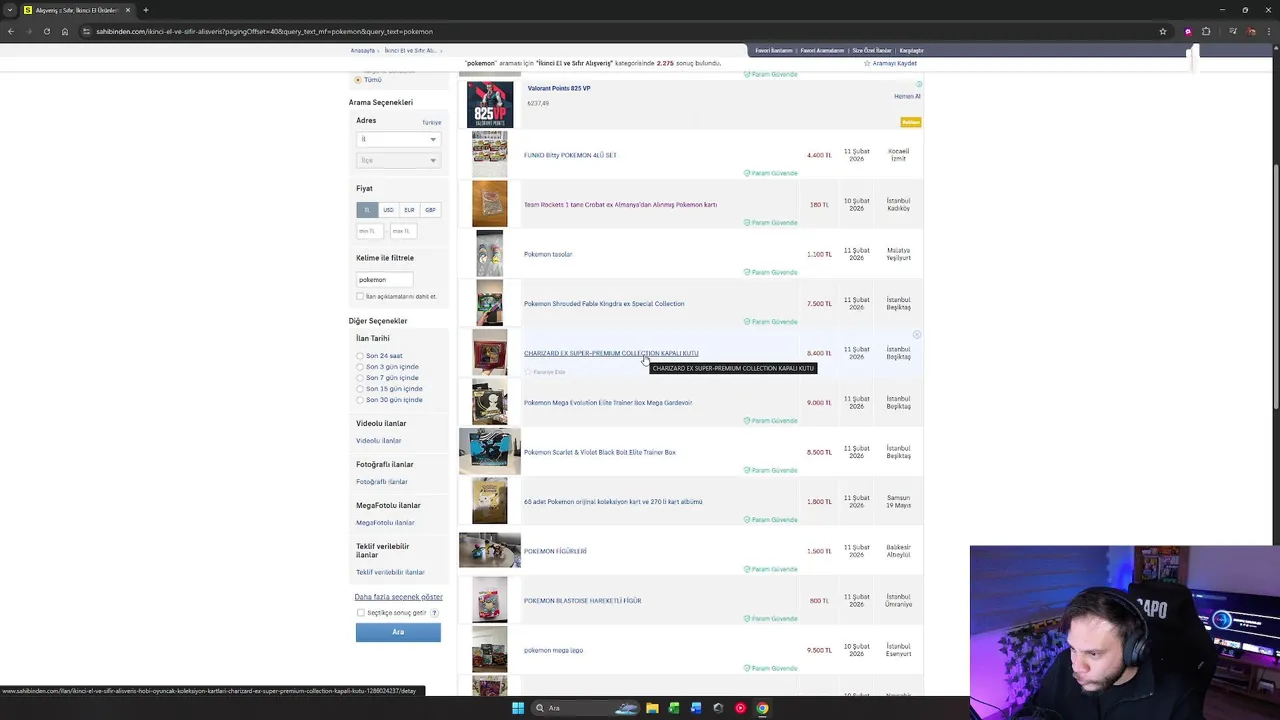Open FUNKO Bitty Pokemon set thumbnail
The width and height of the screenshot is (1280, 720).
pyautogui.click(x=490, y=154)
